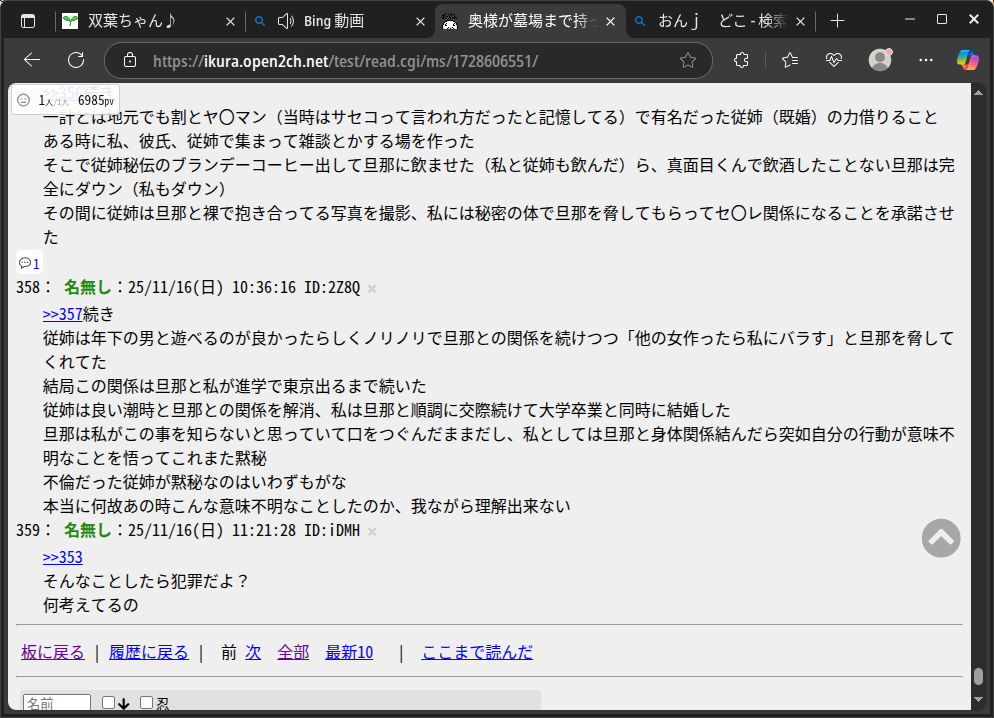Follow the >>357 reply anchor link

tap(62, 313)
